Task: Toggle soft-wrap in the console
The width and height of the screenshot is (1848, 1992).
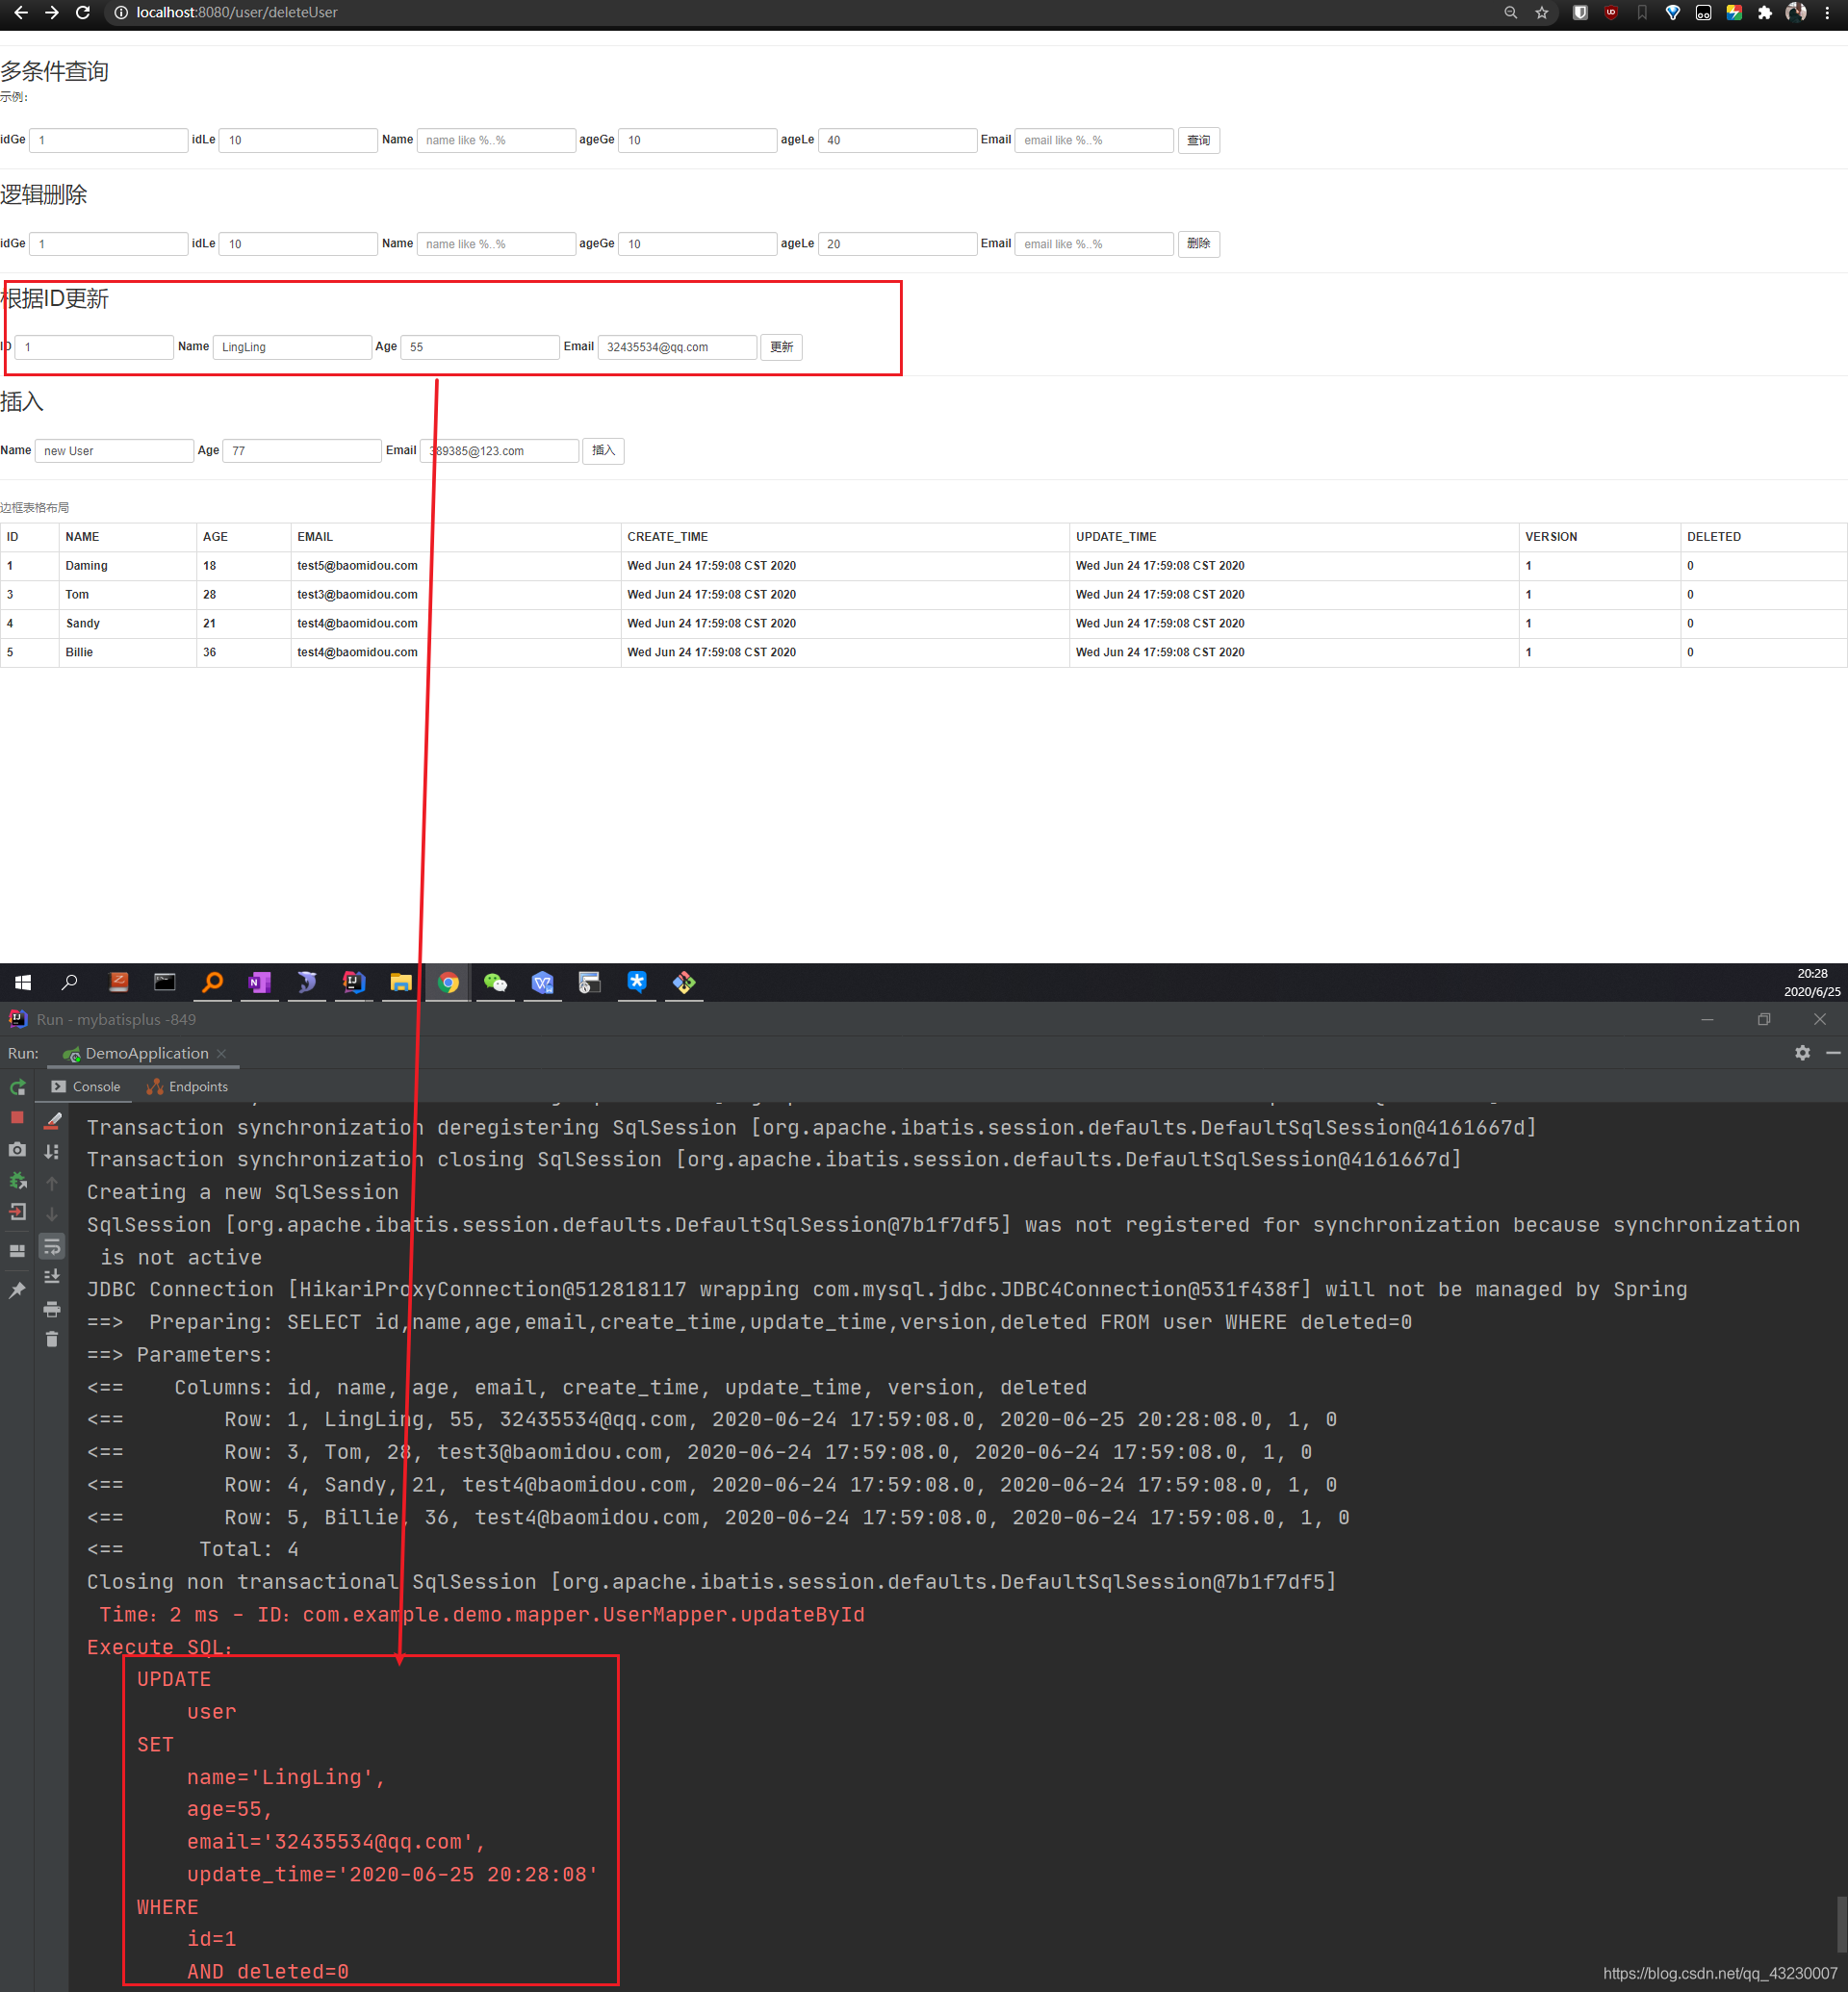Action: coord(52,1246)
